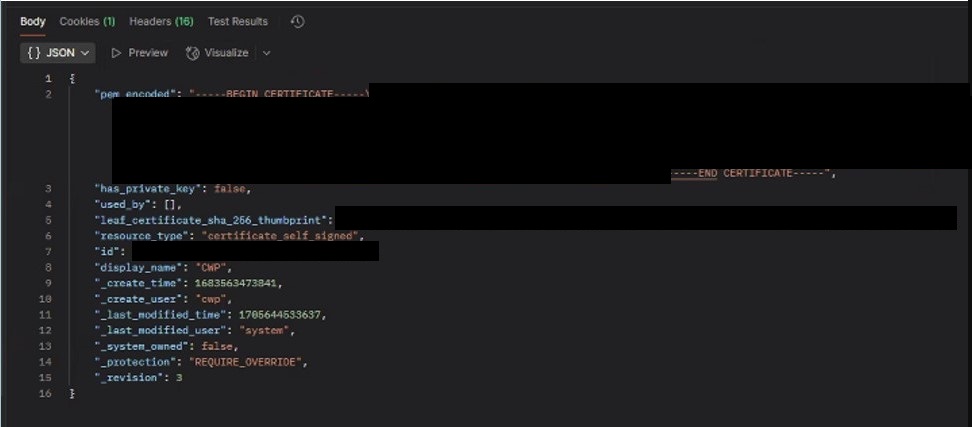Image resolution: width=972 pixels, height=427 pixels.
Task: Click the Visualize sparkle icon
Action: [x=193, y=53]
